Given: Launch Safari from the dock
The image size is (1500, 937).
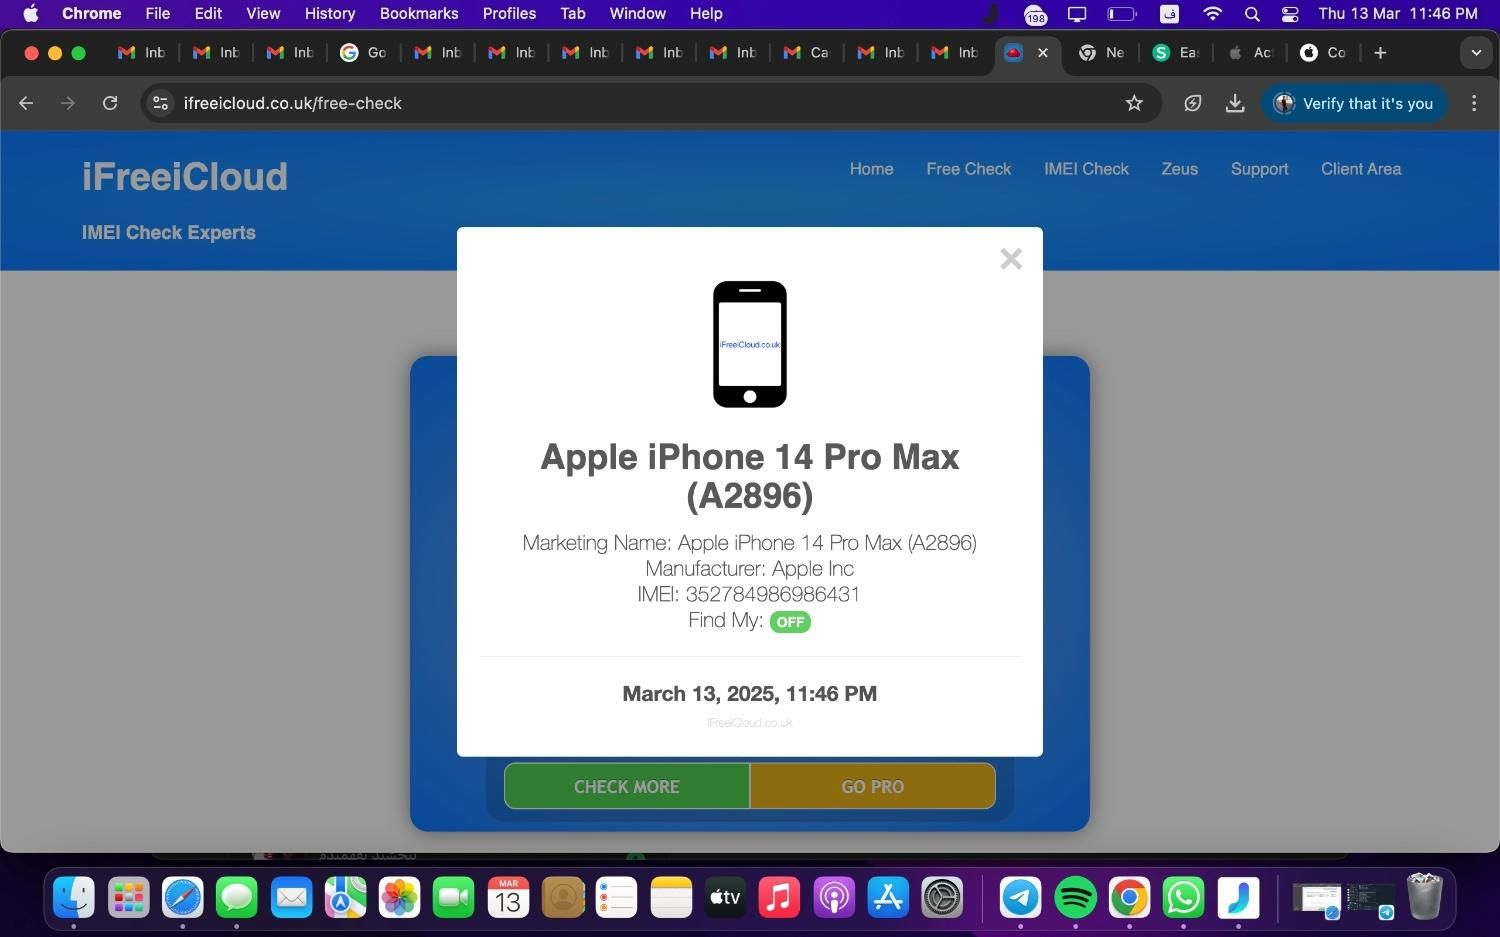Looking at the screenshot, I should point(182,897).
